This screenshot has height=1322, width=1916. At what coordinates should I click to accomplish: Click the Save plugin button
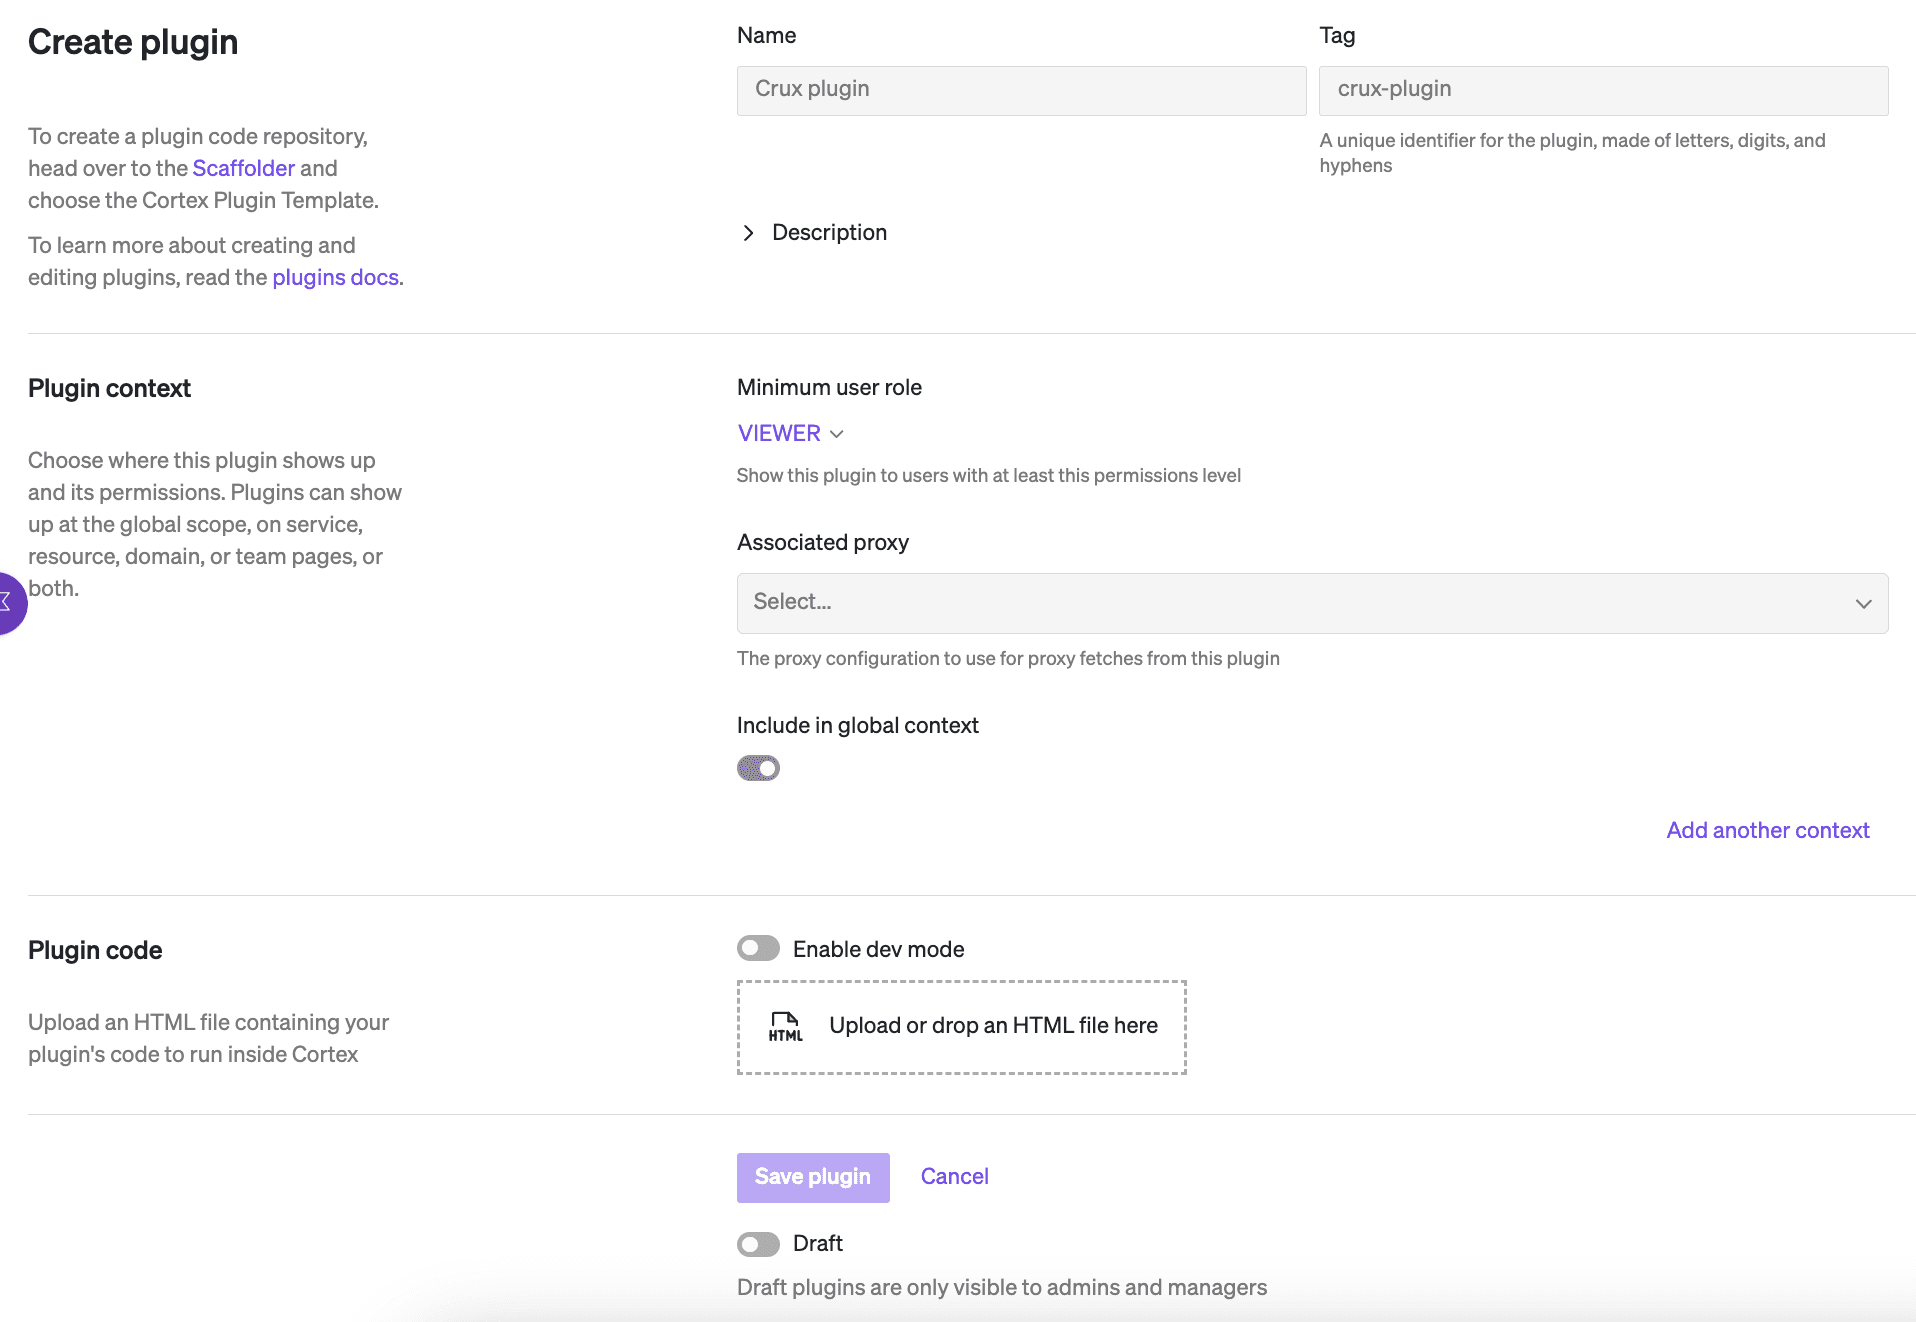[x=813, y=1177]
